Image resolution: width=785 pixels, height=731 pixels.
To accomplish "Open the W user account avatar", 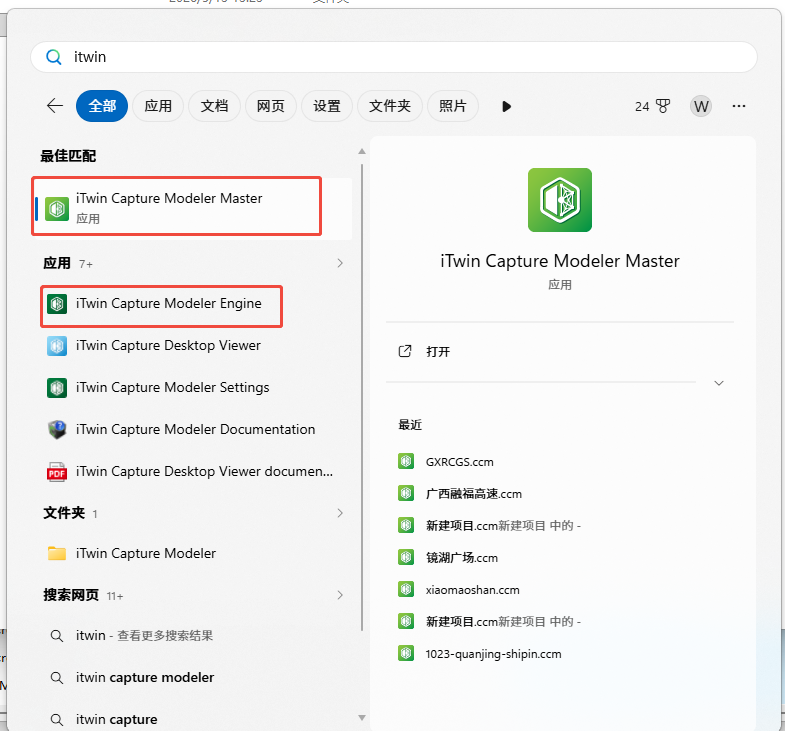I will (701, 106).
